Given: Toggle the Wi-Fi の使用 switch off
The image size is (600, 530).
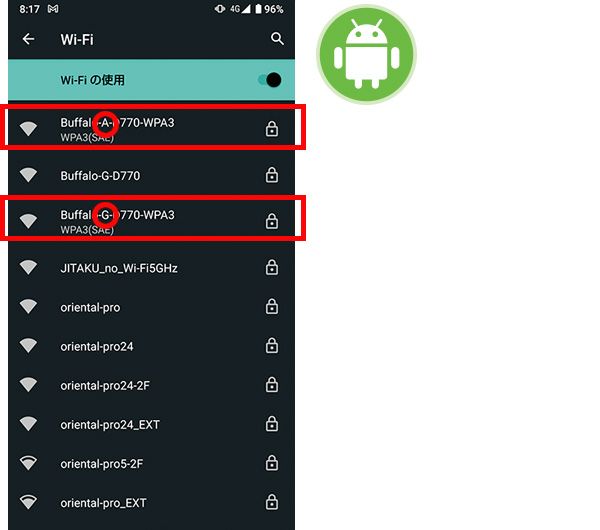Looking at the screenshot, I should tap(270, 80).
